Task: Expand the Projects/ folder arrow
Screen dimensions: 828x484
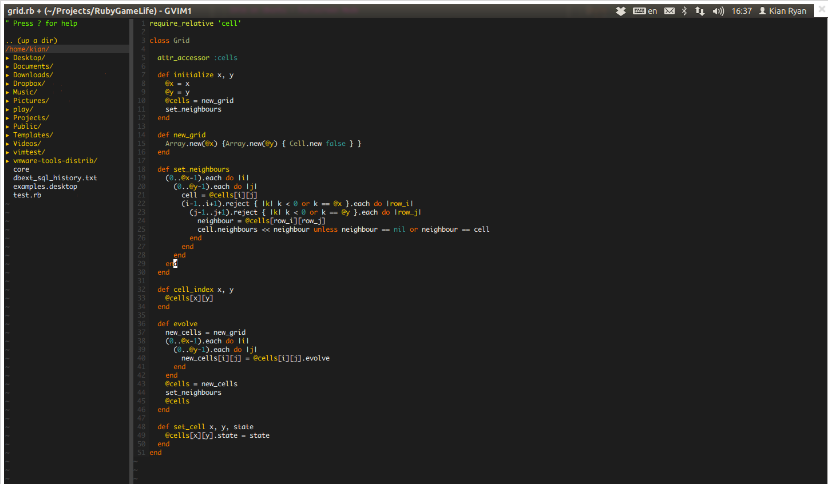Action: point(7,118)
